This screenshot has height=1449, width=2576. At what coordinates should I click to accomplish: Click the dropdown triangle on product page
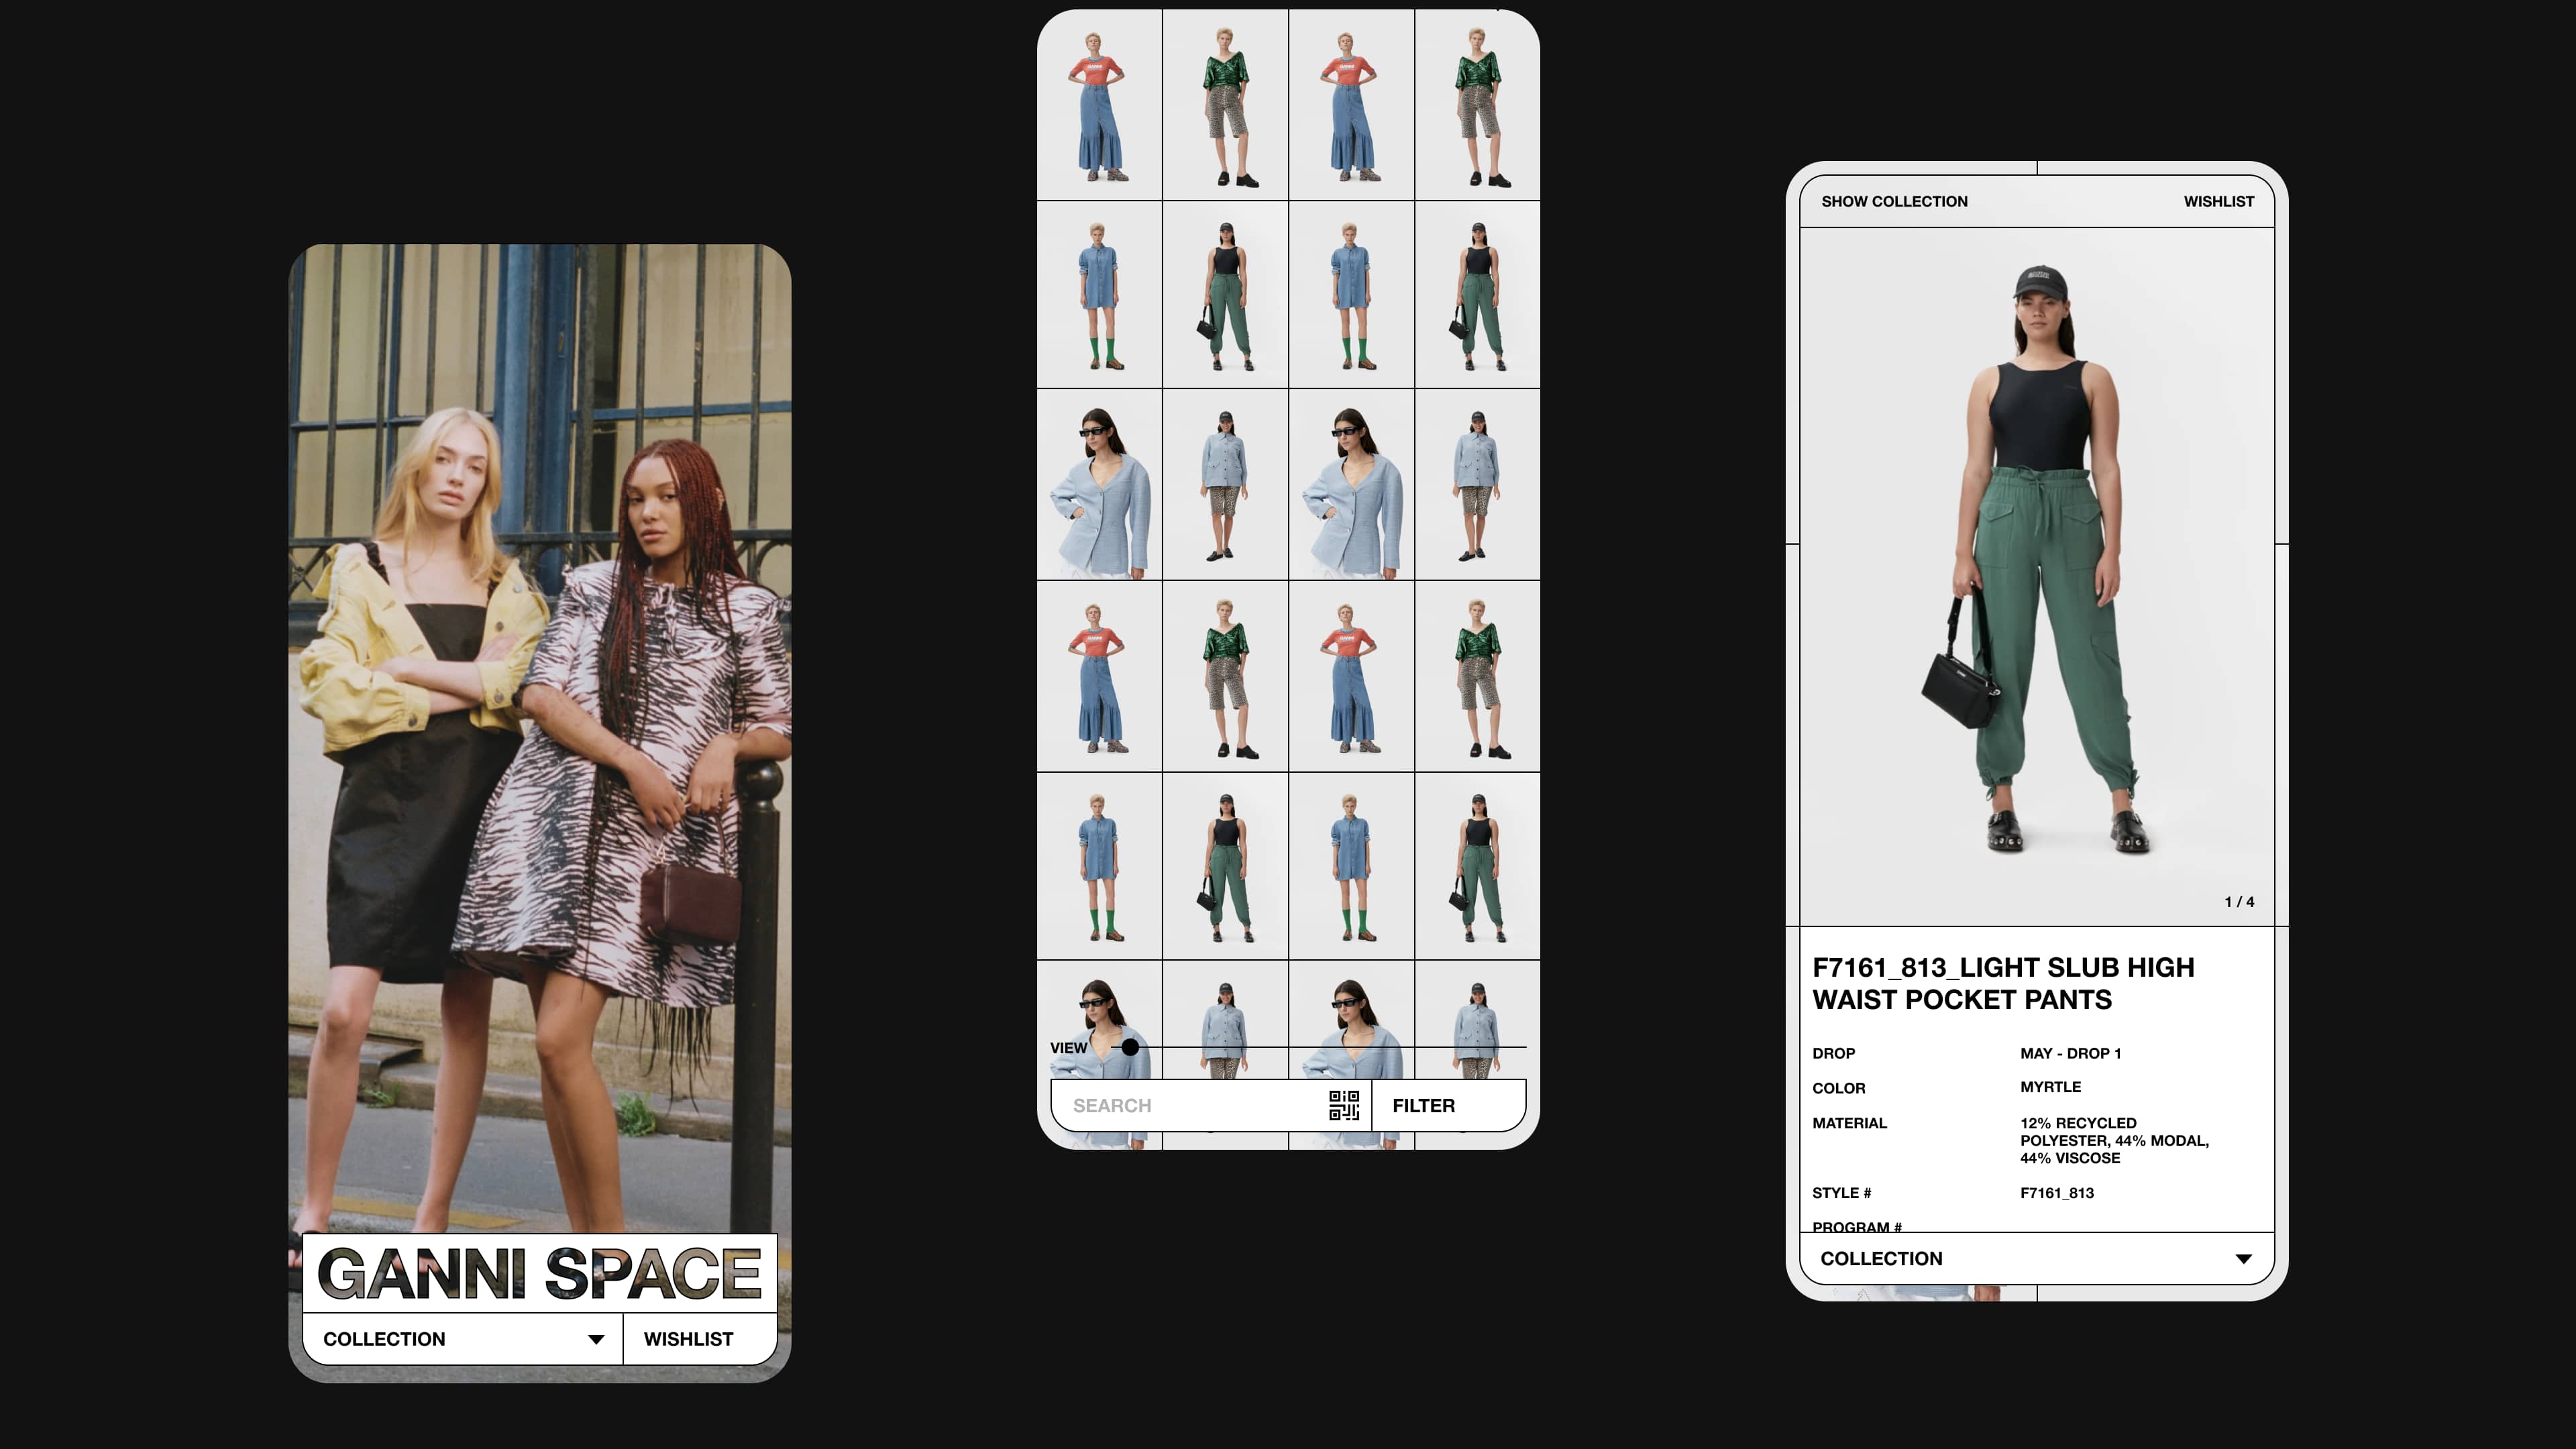click(2243, 1259)
